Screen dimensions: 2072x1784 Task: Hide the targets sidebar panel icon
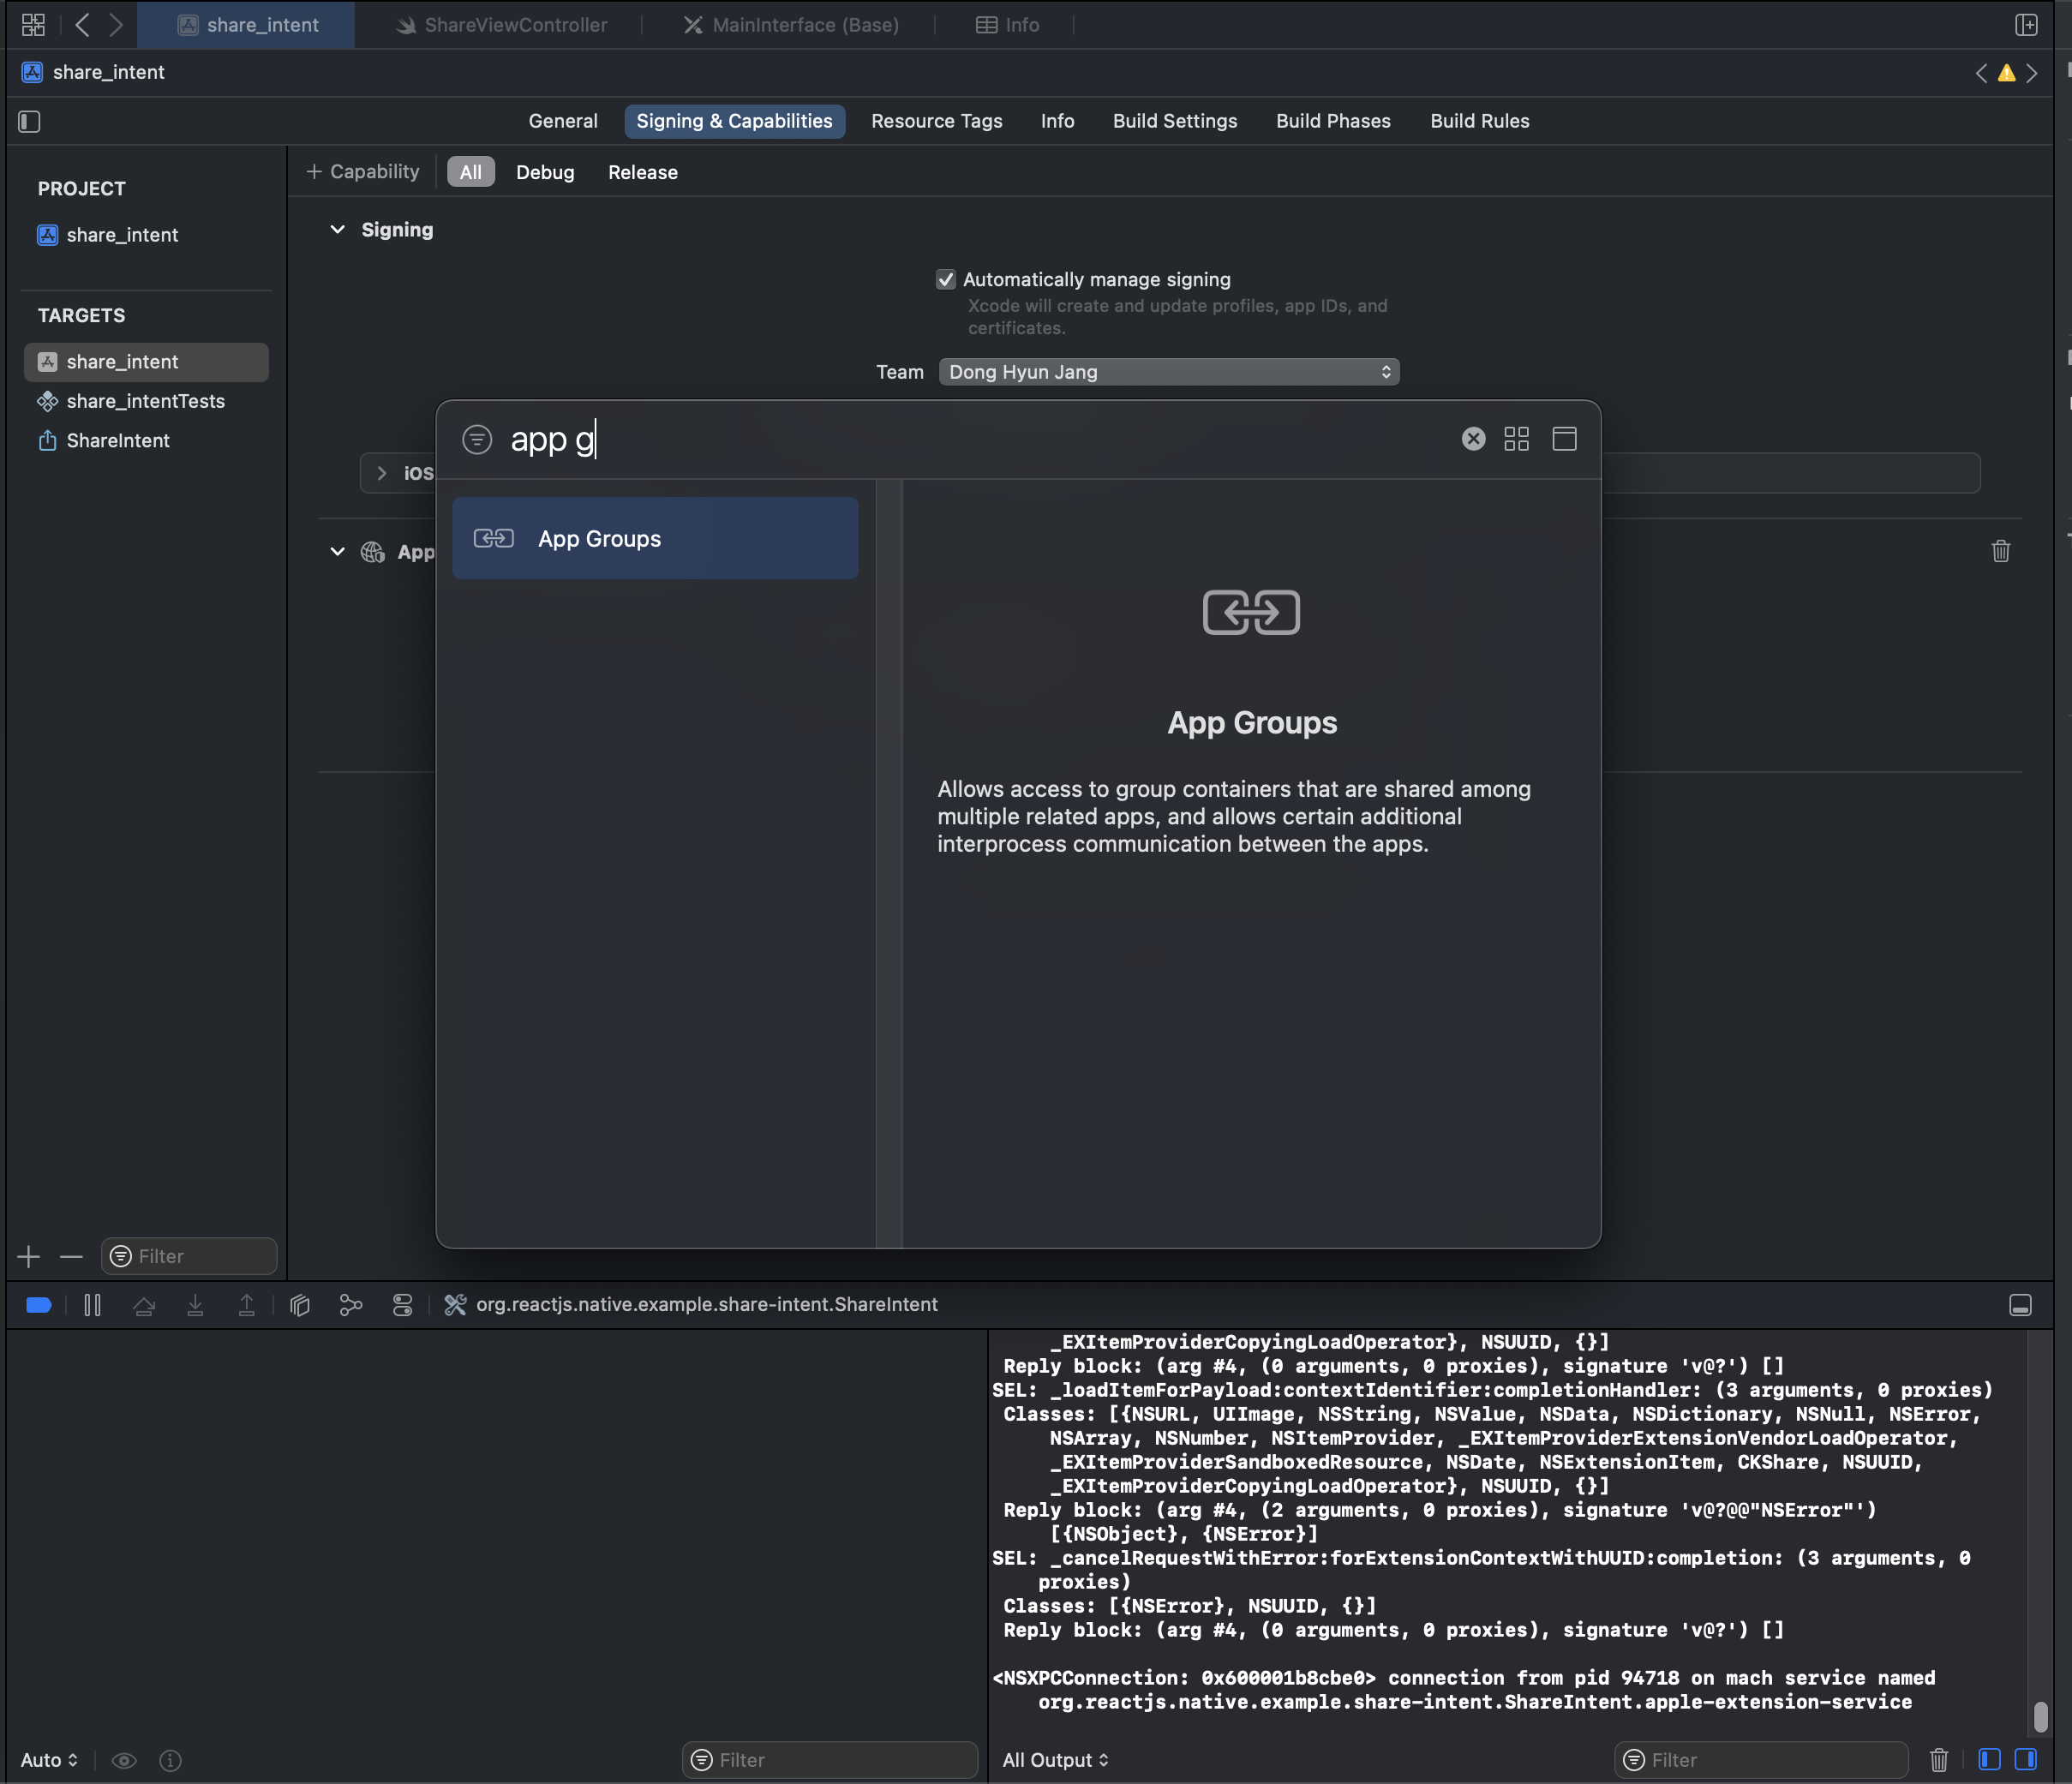[29, 122]
